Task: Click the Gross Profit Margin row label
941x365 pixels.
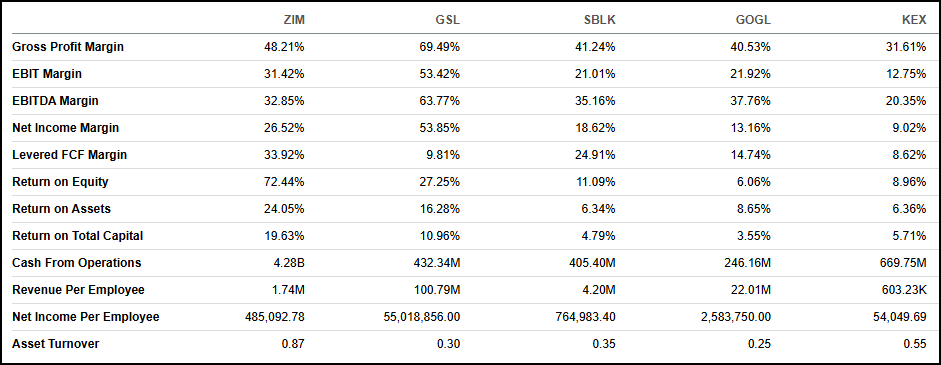Action: coord(68,47)
